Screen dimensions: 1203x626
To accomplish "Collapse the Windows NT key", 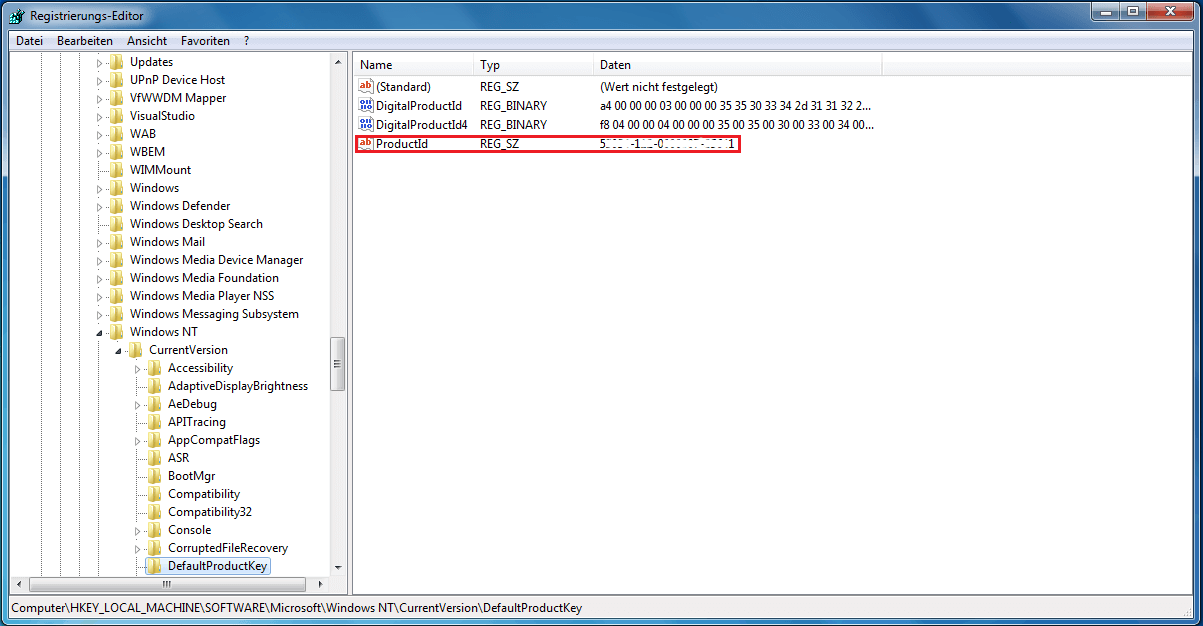I will [99, 333].
